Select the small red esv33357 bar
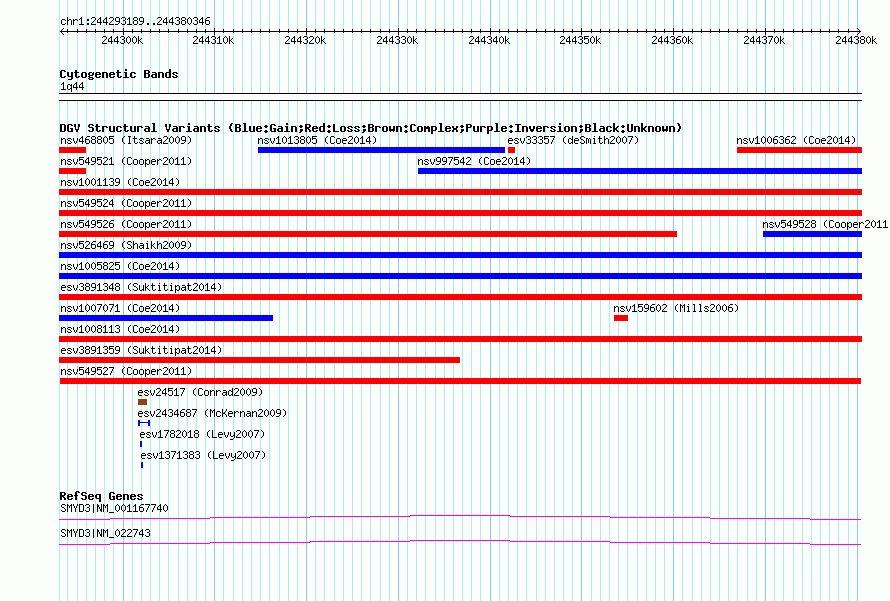 tap(511, 150)
